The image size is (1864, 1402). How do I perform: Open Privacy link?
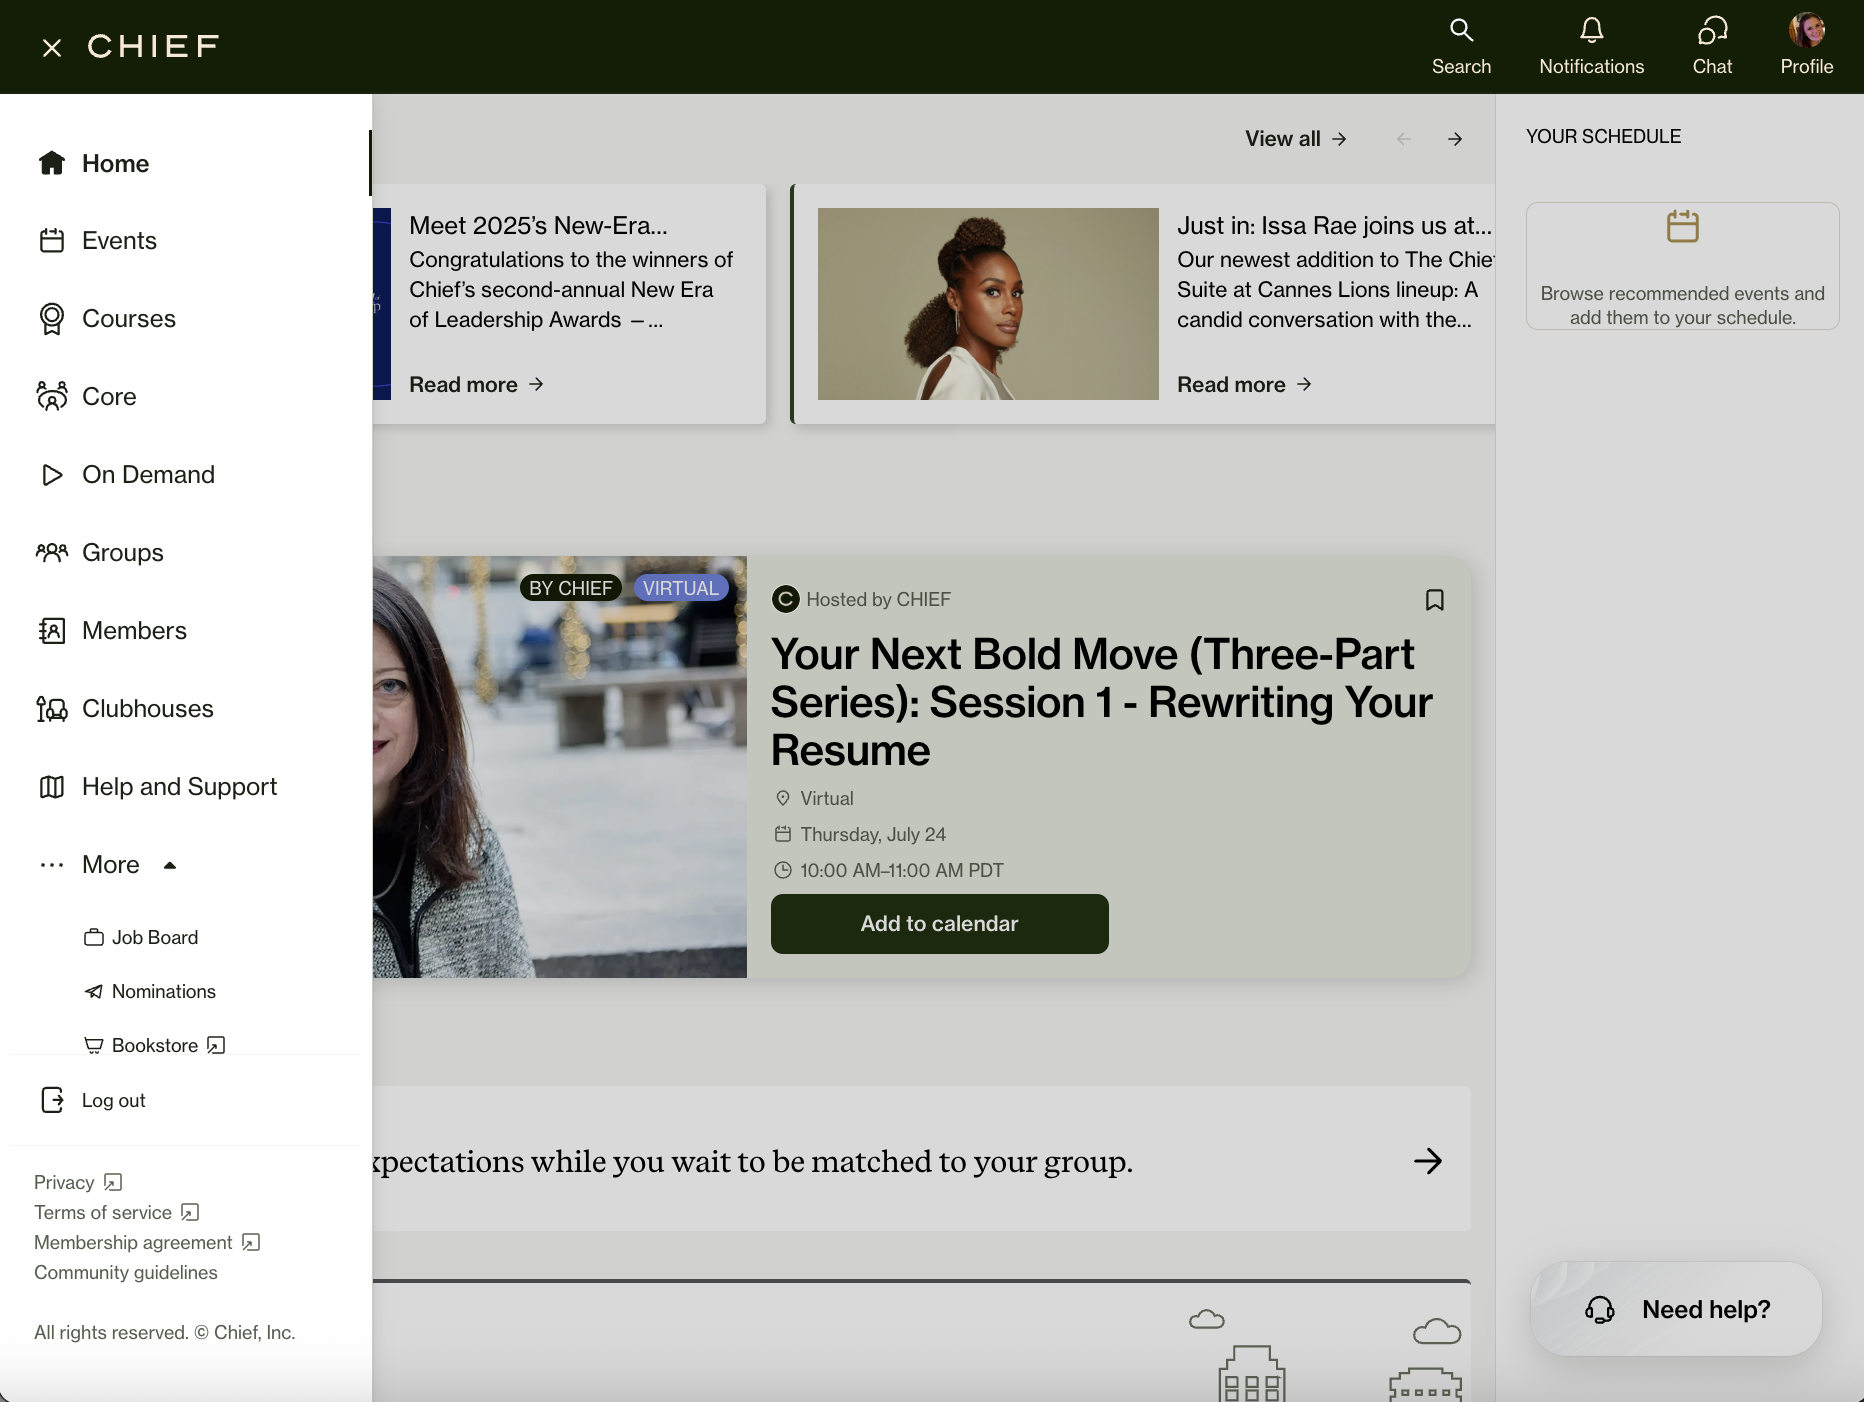pyautogui.click(x=78, y=1182)
